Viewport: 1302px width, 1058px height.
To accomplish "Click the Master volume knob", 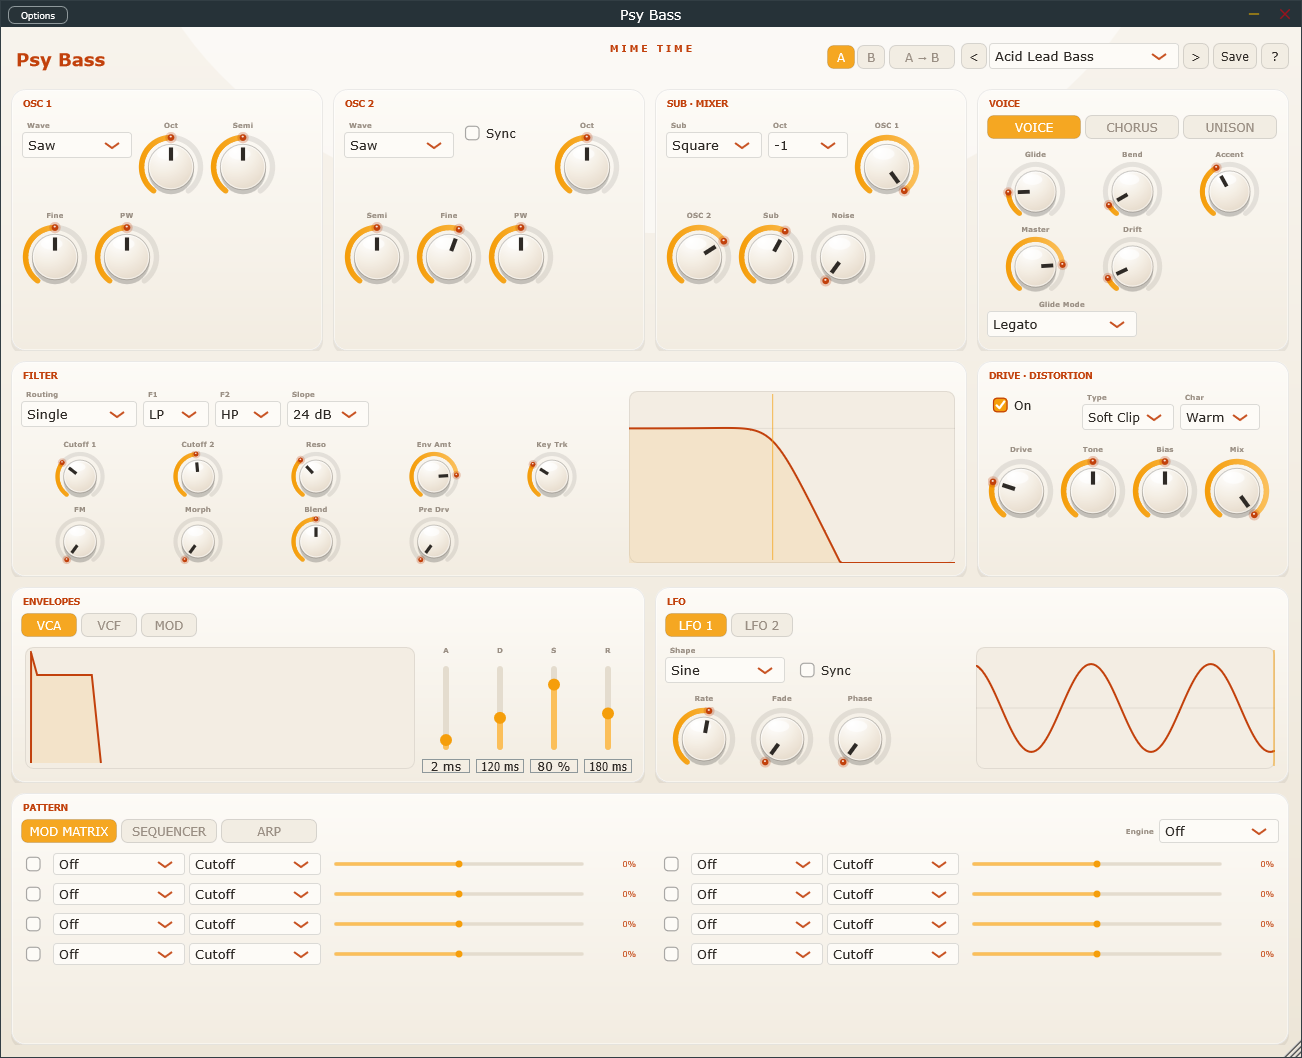I will pos(1035,265).
